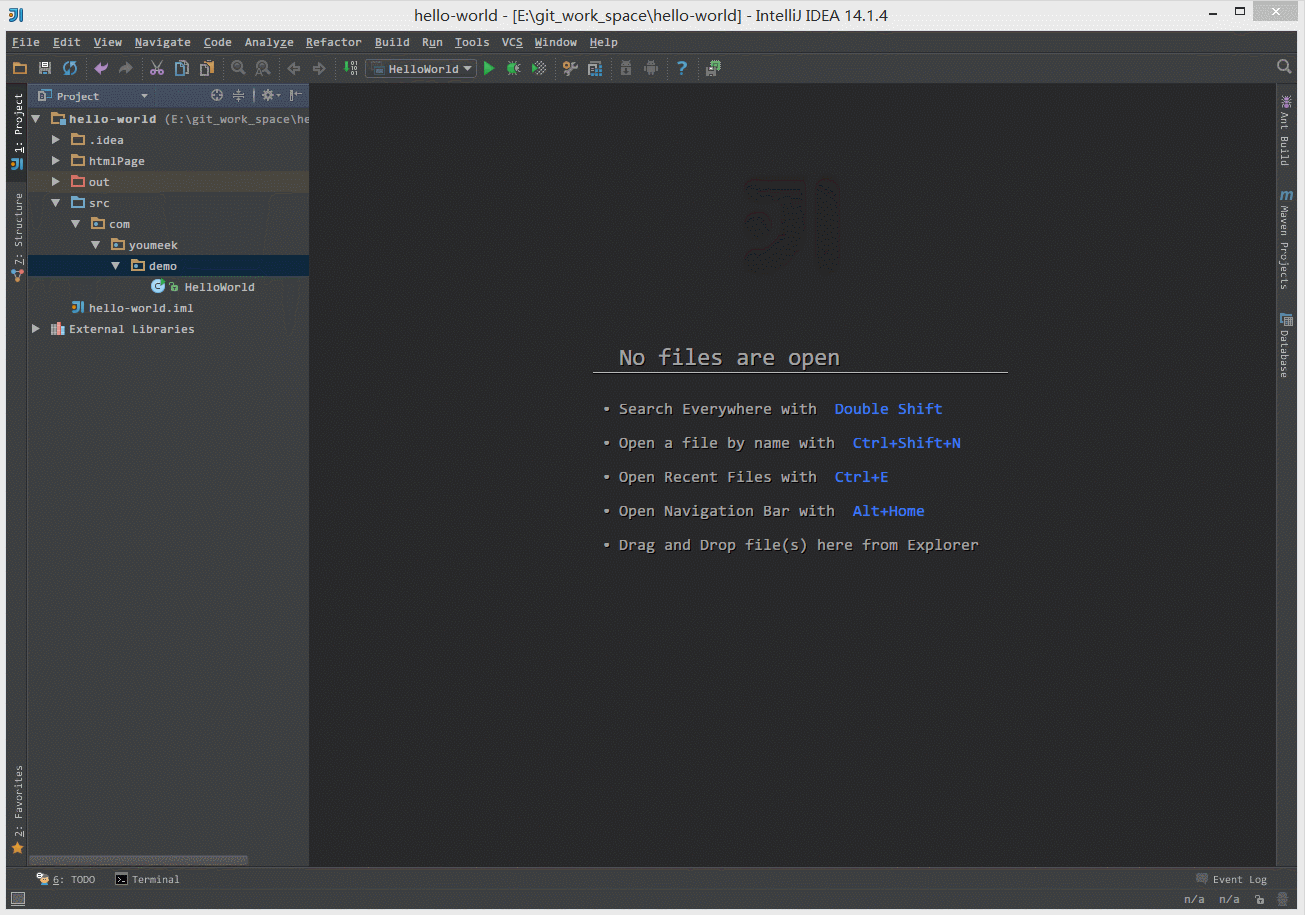
Task: Collapse the src folder in Project tree
Action: click(56, 202)
